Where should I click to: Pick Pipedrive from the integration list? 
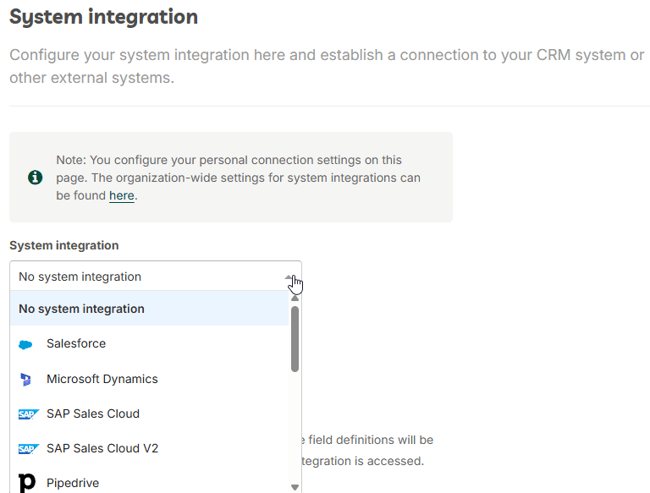(149, 482)
